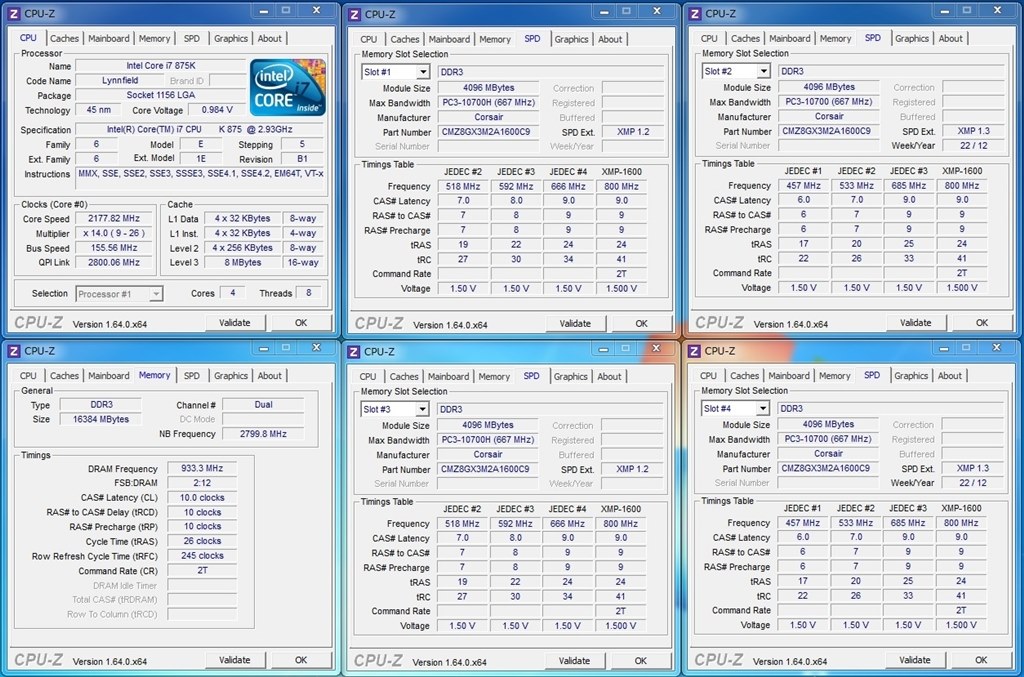Switch to CPU tab in the Slot #1 window

click(x=368, y=39)
